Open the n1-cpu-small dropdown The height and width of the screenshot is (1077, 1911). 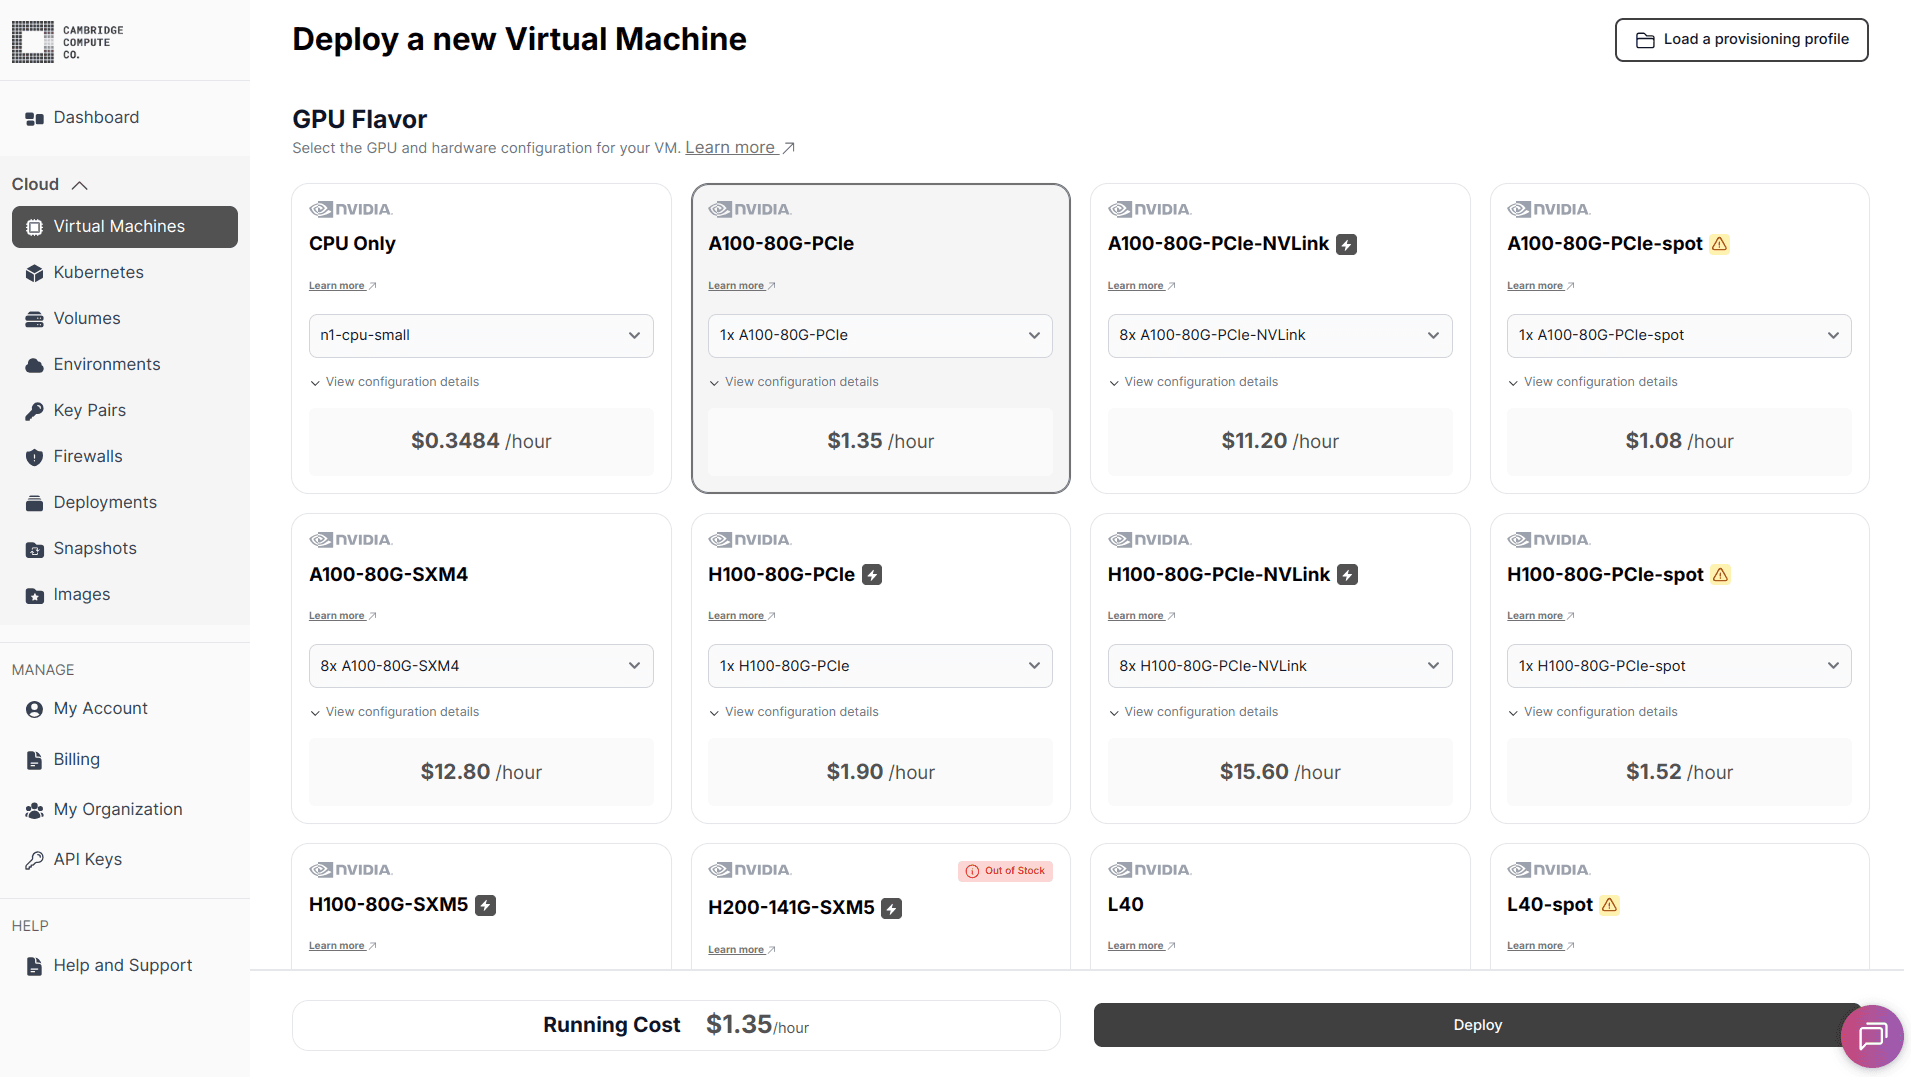(481, 335)
